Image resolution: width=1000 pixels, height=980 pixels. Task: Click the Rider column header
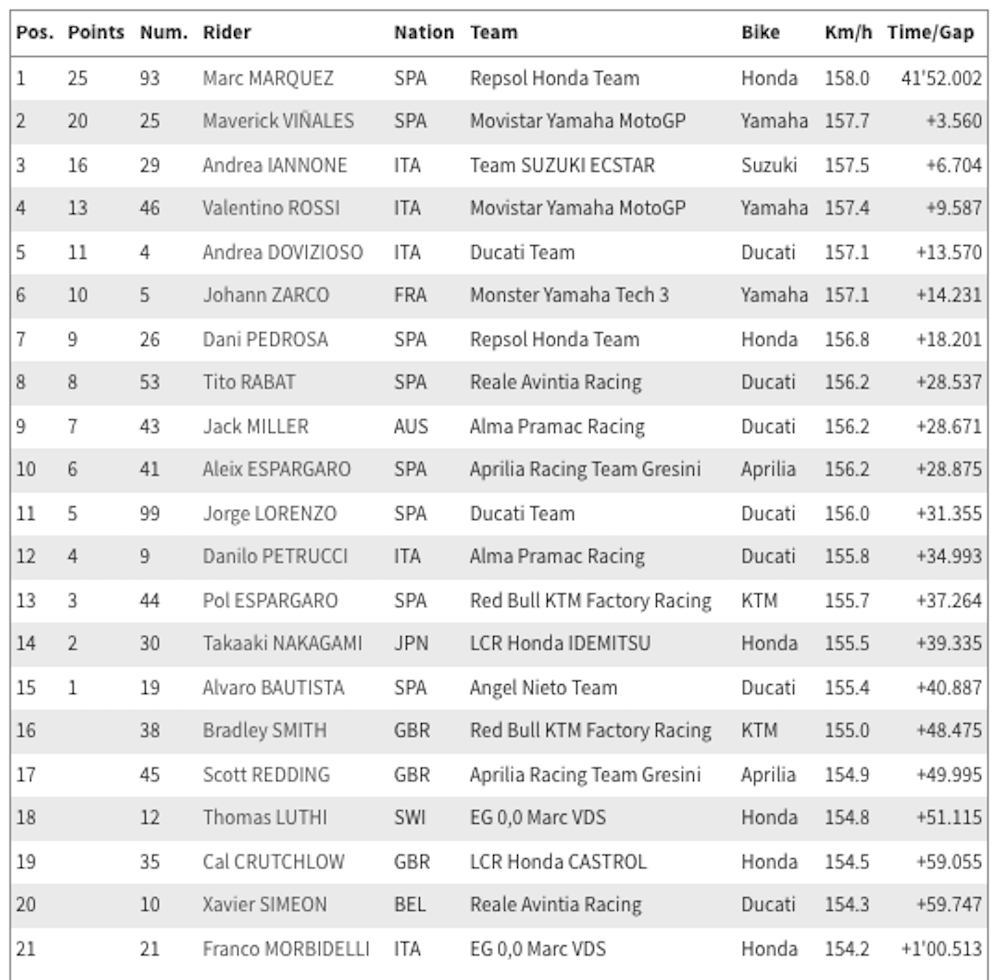point(227,33)
